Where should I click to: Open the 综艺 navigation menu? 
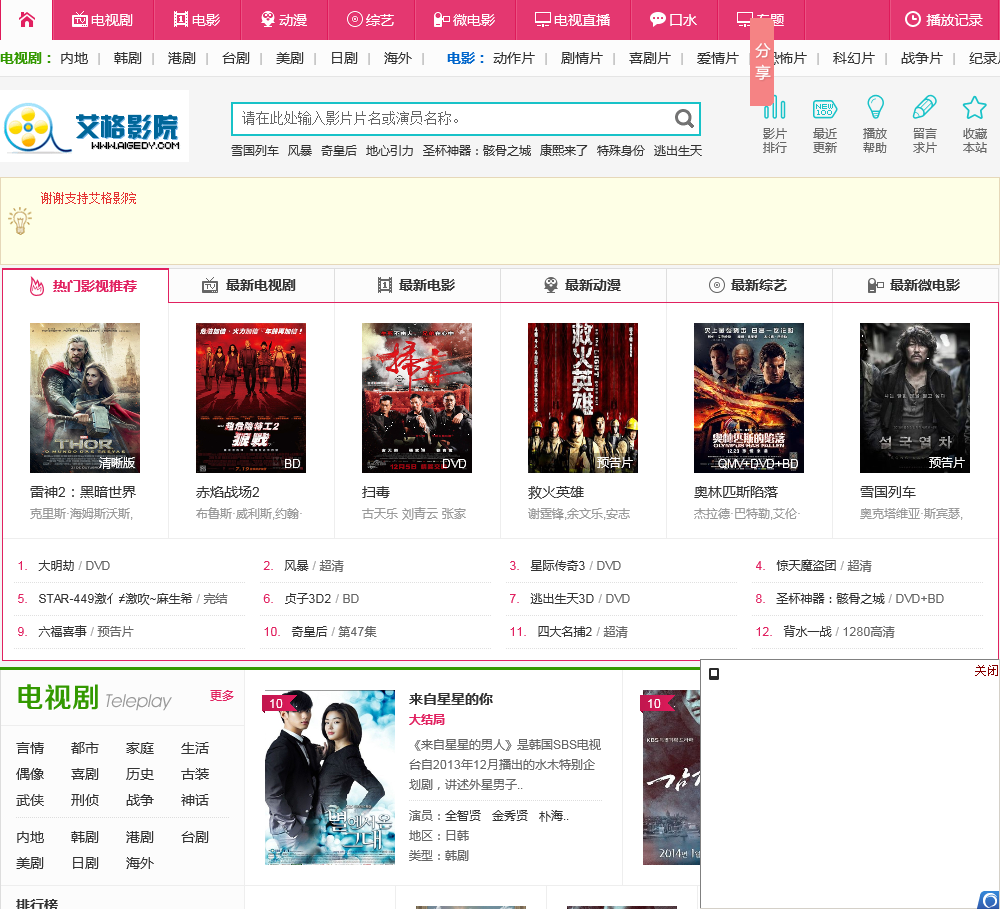pos(371,20)
